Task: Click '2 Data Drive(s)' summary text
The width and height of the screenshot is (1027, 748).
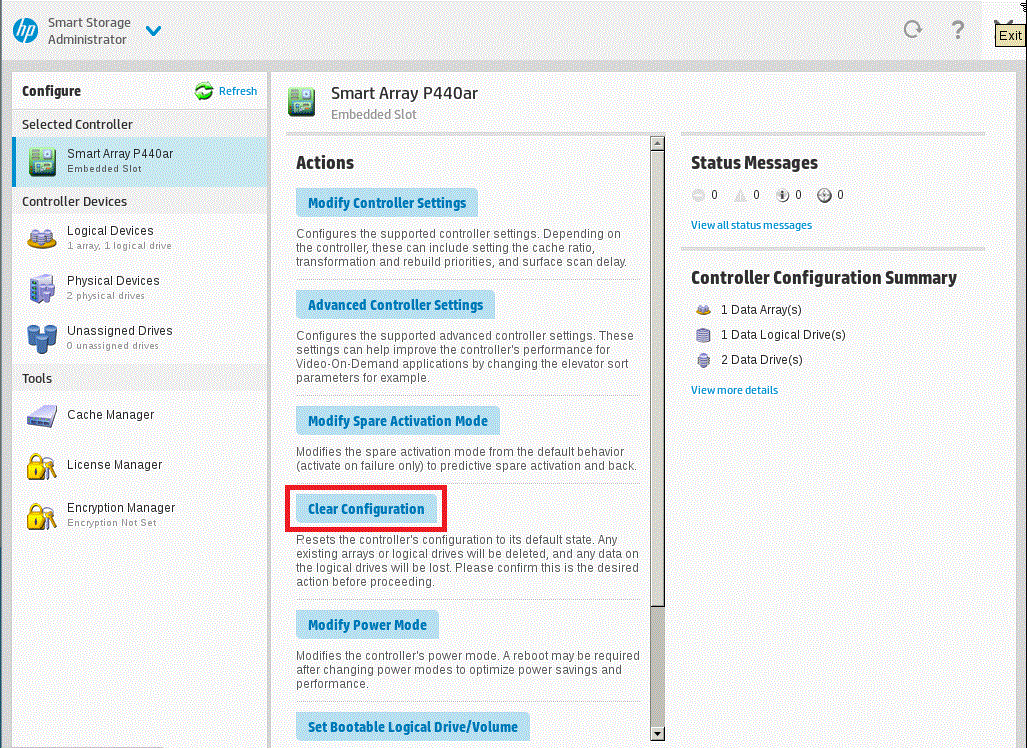Action: (x=762, y=360)
